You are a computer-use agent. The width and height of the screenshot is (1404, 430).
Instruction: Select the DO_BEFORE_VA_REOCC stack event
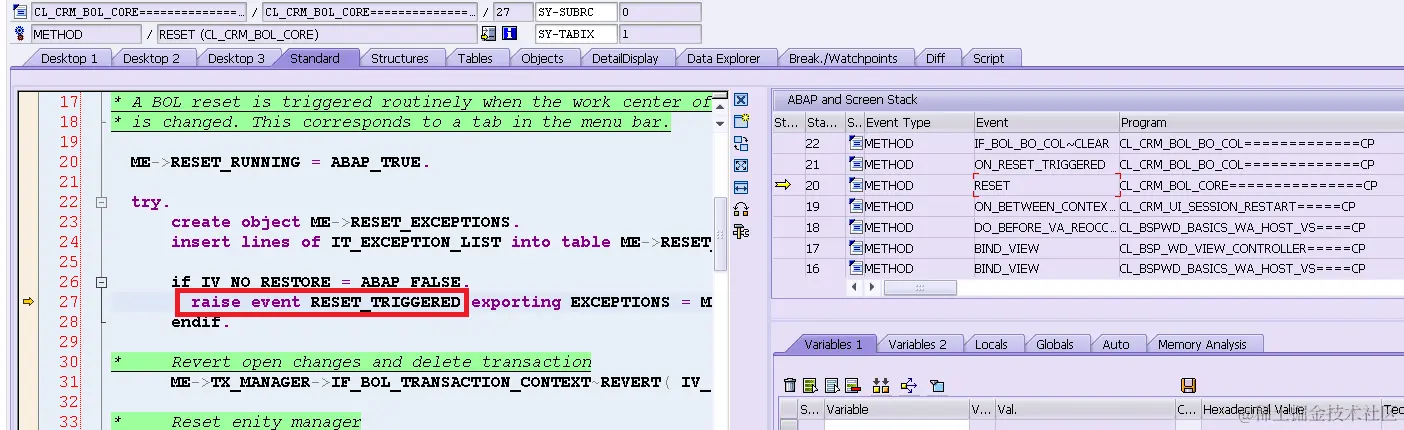click(x=1045, y=227)
